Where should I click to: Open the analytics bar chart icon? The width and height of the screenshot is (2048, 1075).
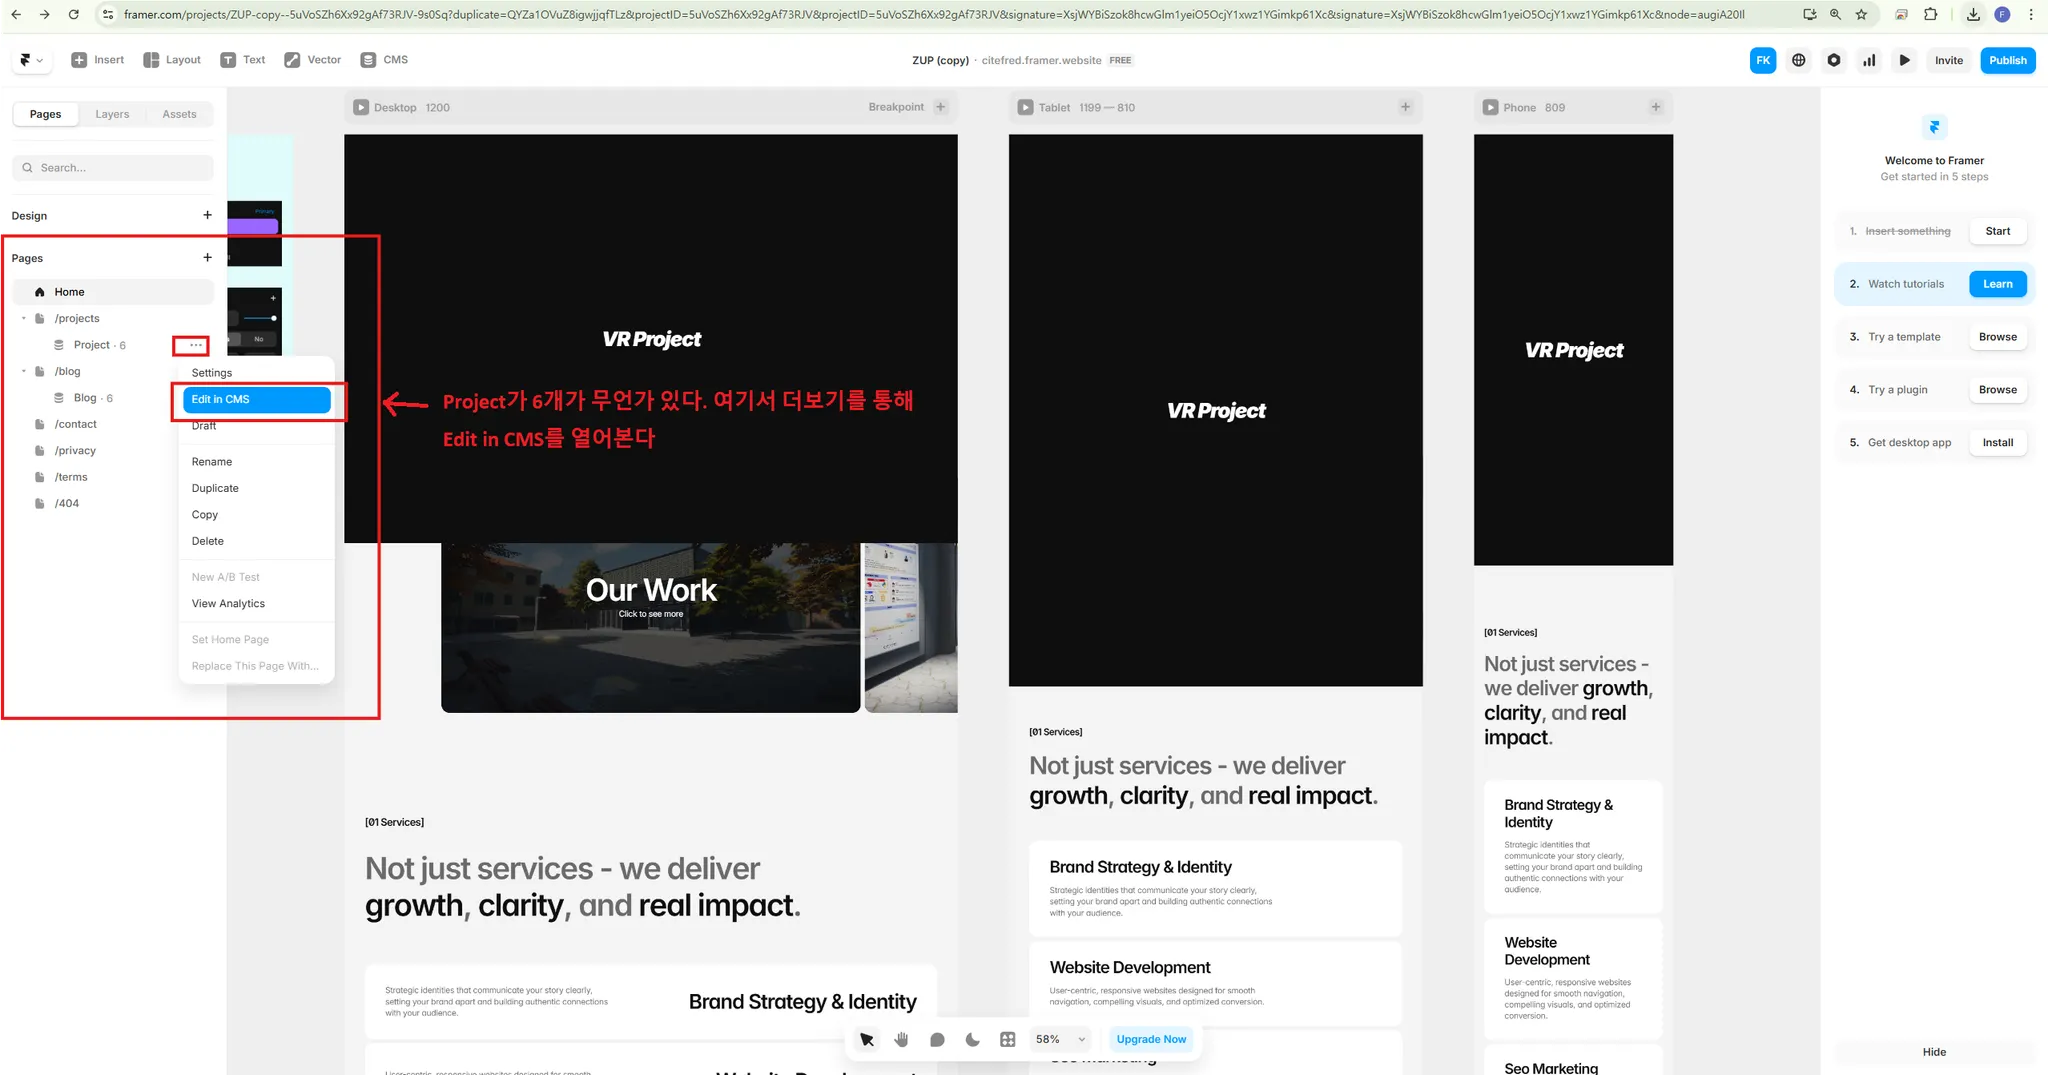point(1868,60)
